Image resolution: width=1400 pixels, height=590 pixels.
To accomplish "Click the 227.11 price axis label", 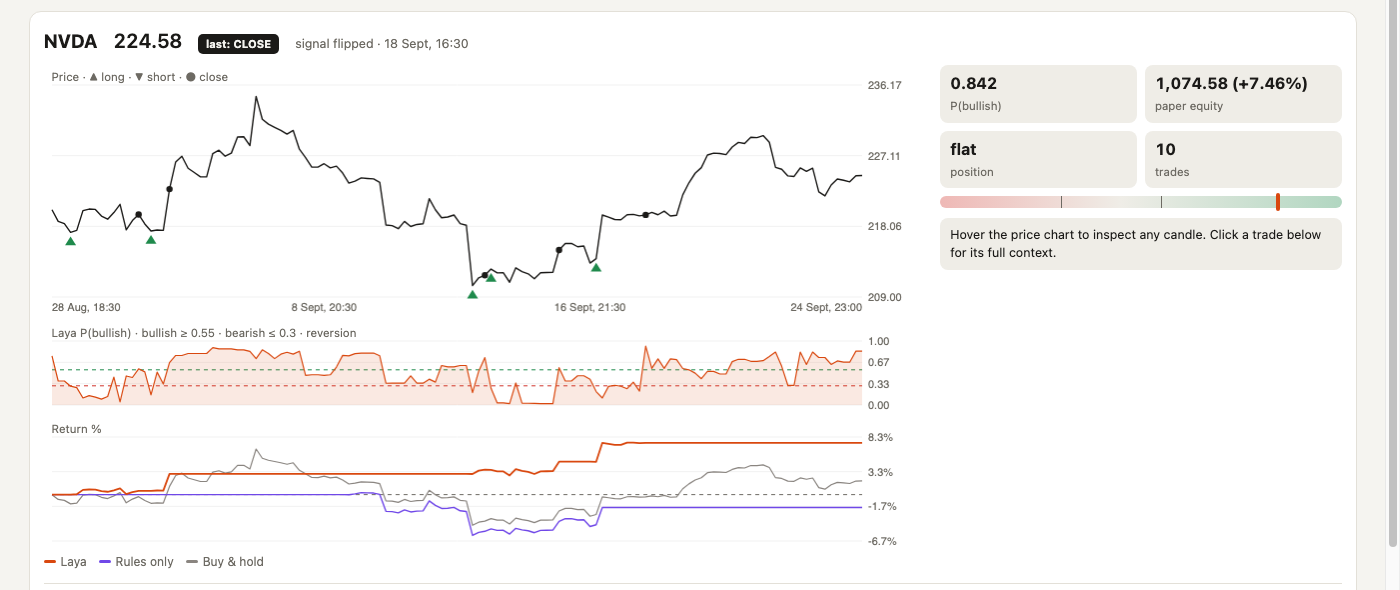I will point(884,156).
